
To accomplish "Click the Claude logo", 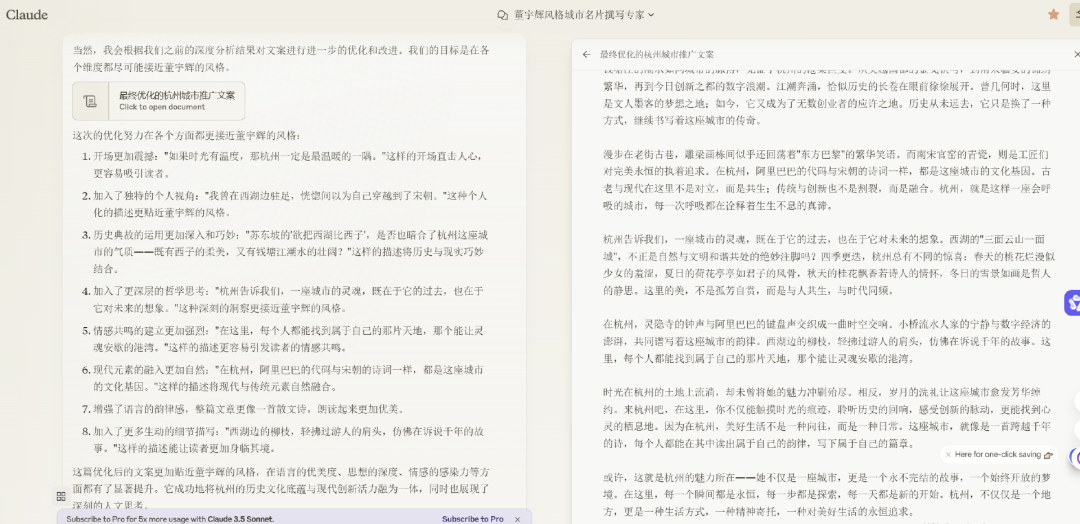I will click(x=27, y=14).
